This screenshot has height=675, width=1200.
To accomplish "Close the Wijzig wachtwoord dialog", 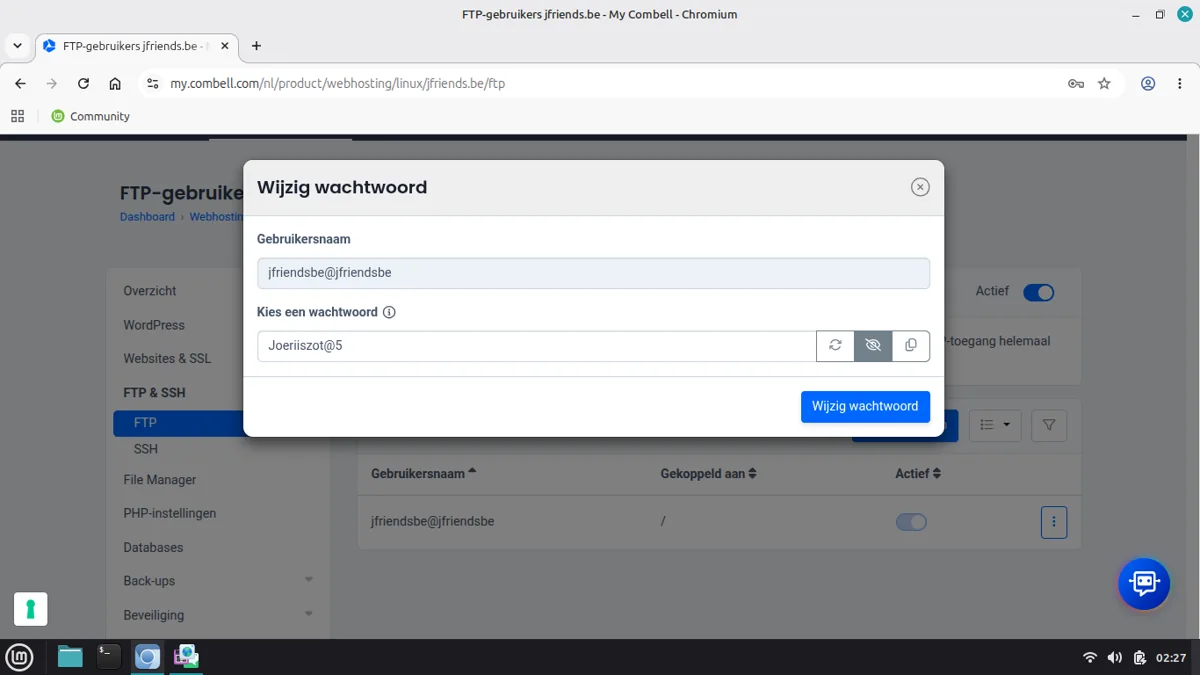I will pyautogui.click(x=920, y=187).
